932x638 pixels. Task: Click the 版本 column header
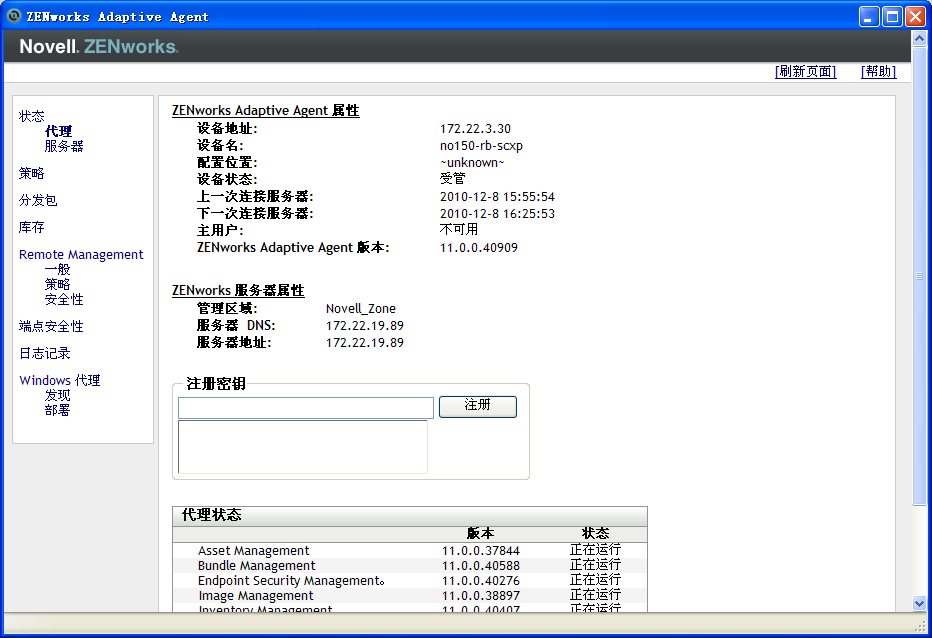480,533
